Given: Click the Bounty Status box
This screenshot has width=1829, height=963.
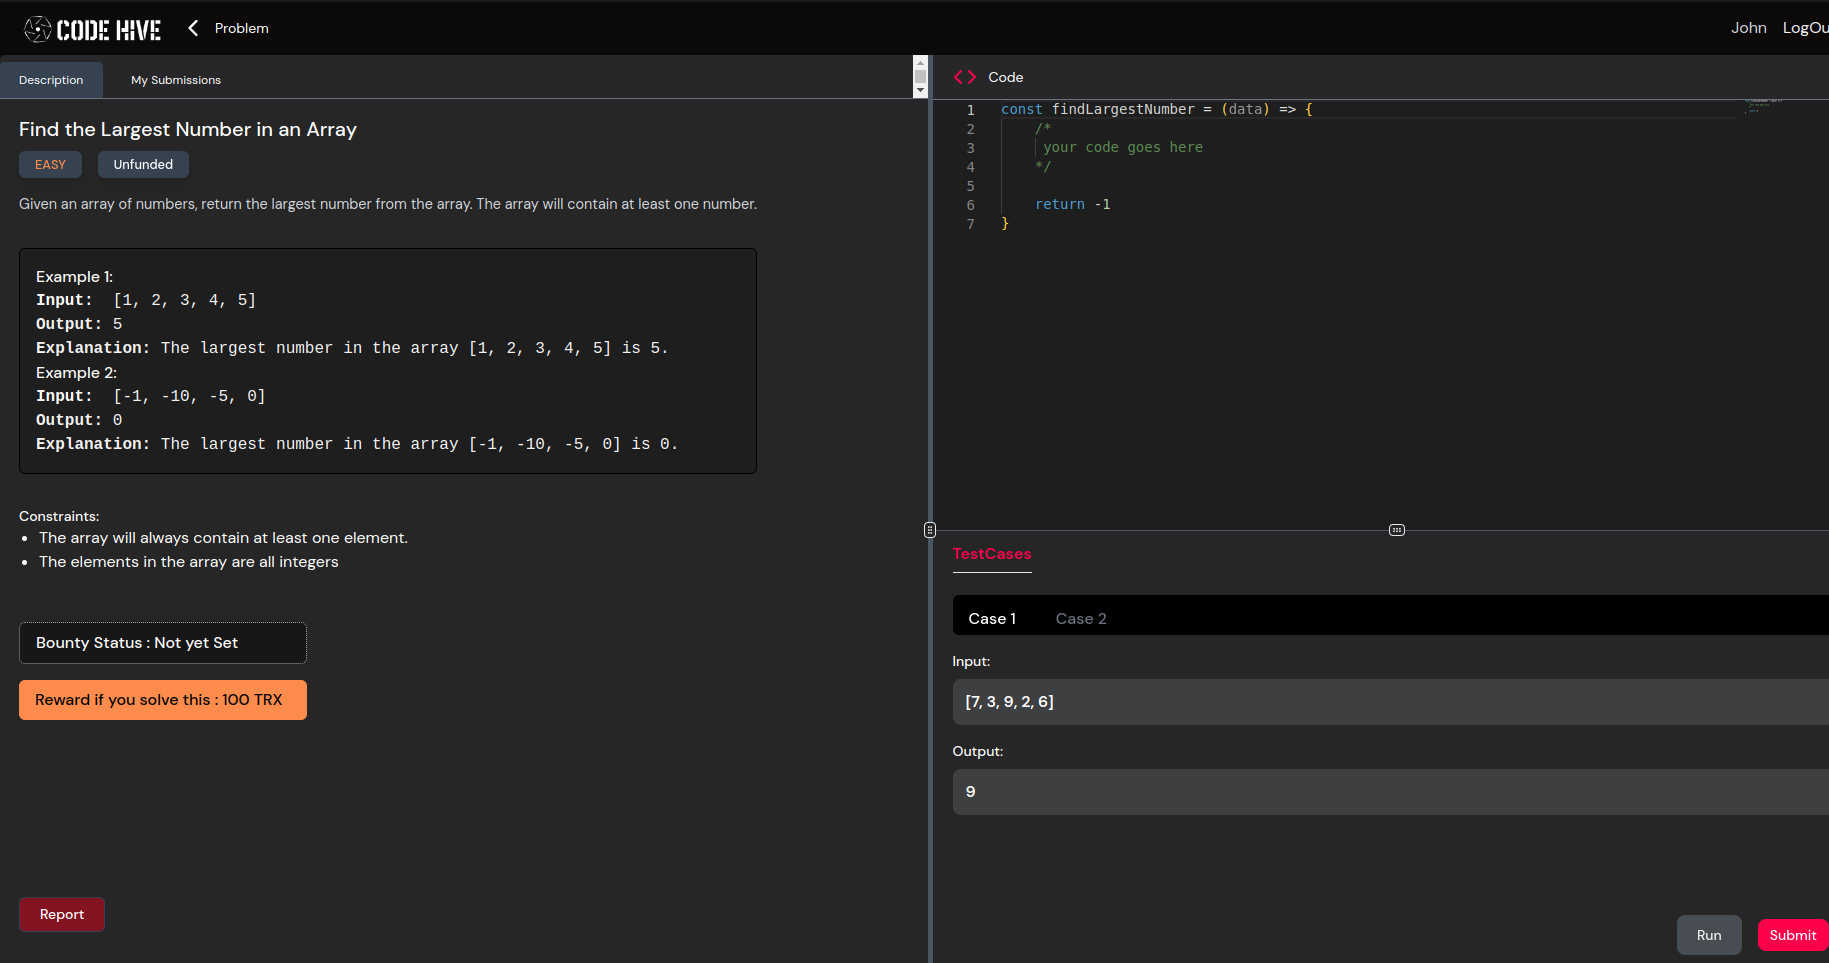Looking at the screenshot, I should (x=163, y=643).
